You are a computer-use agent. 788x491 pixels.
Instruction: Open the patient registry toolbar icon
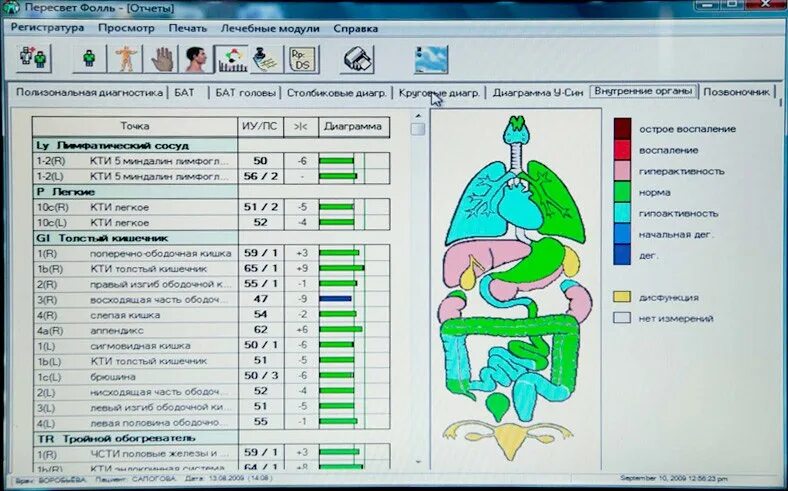(33, 58)
